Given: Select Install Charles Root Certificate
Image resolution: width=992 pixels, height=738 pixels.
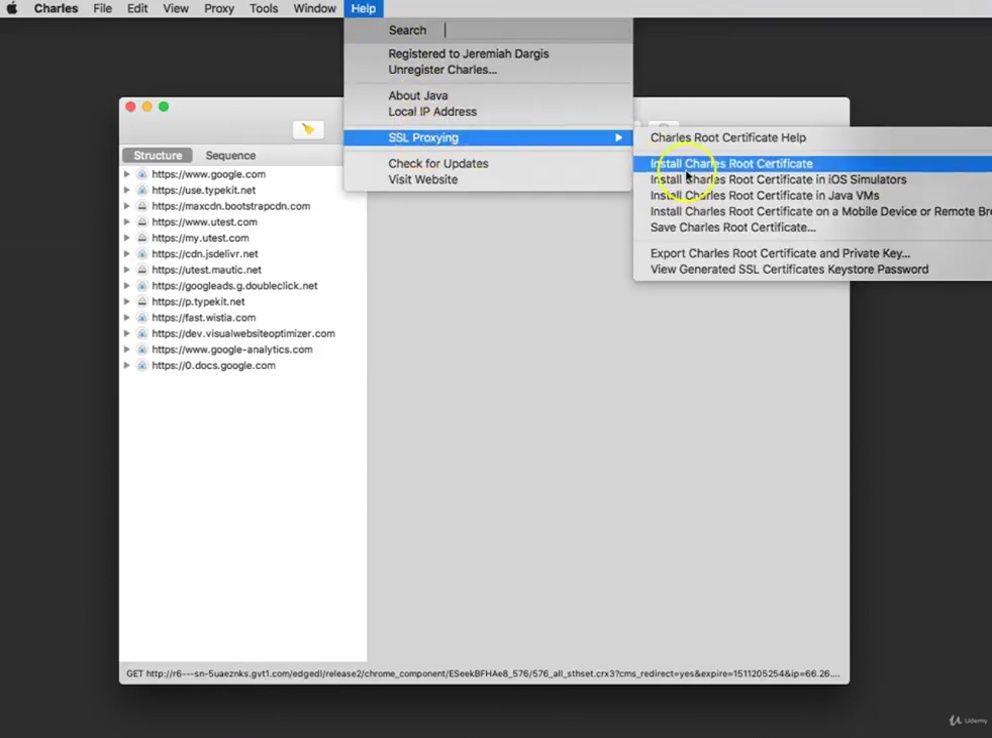Looking at the screenshot, I should pyautogui.click(x=812, y=164).
